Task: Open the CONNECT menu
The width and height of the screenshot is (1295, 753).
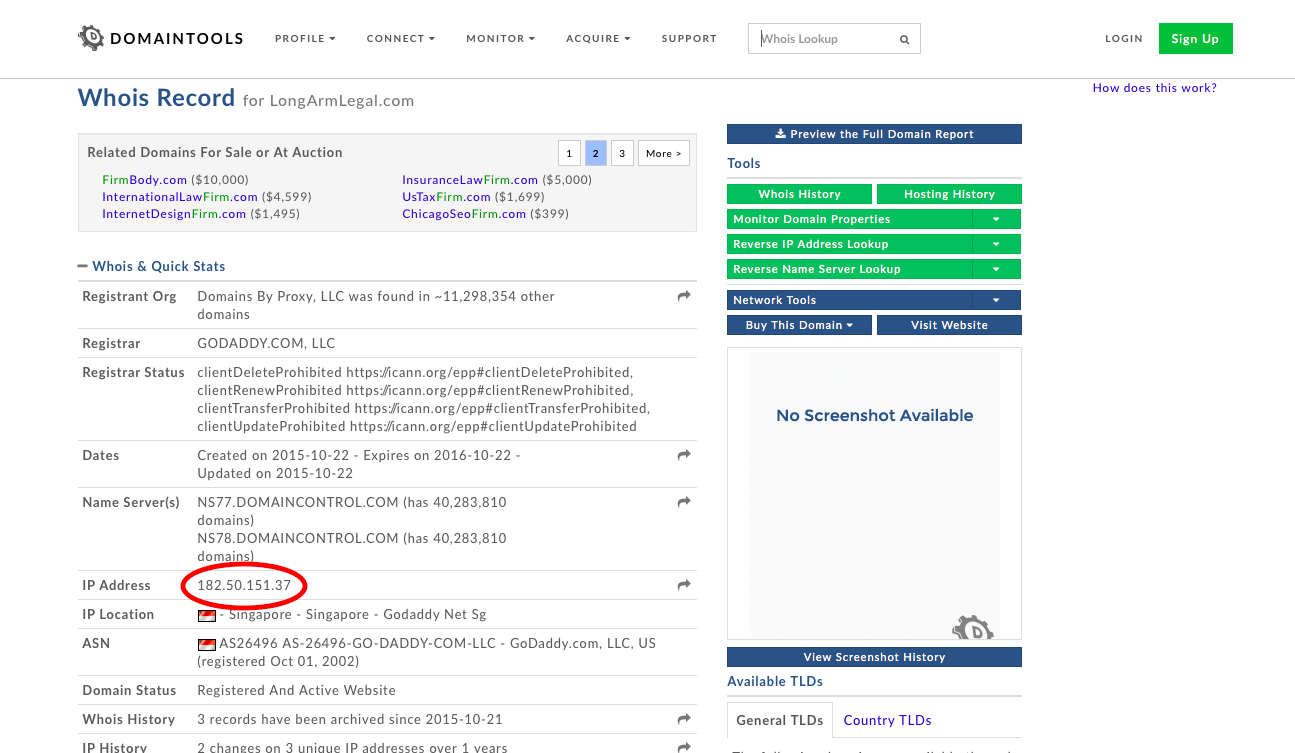Action: 401,39
